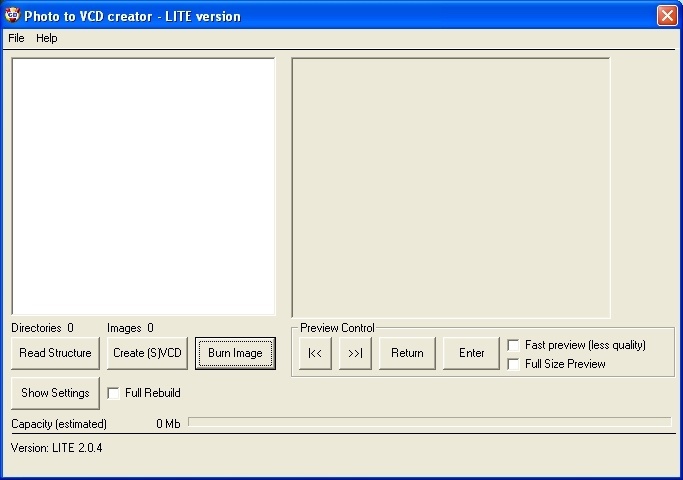Close the Photo to VCD creator window
The height and width of the screenshot is (480, 683).
click(667, 16)
